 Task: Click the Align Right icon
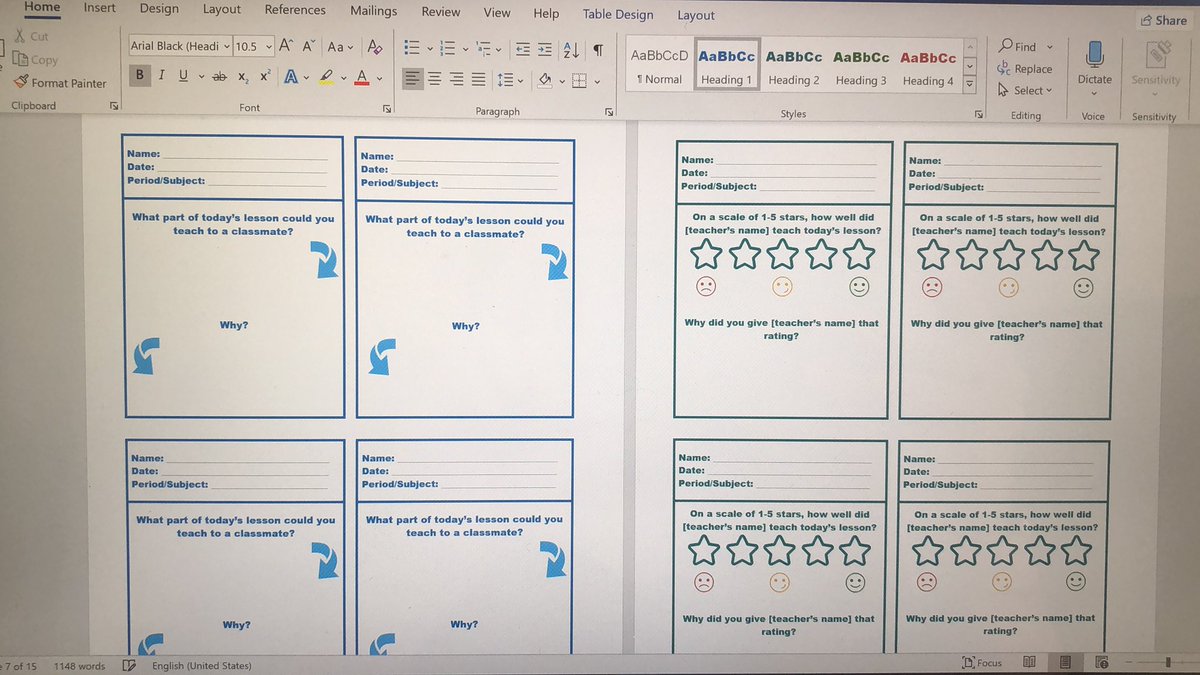tap(457, 79)
